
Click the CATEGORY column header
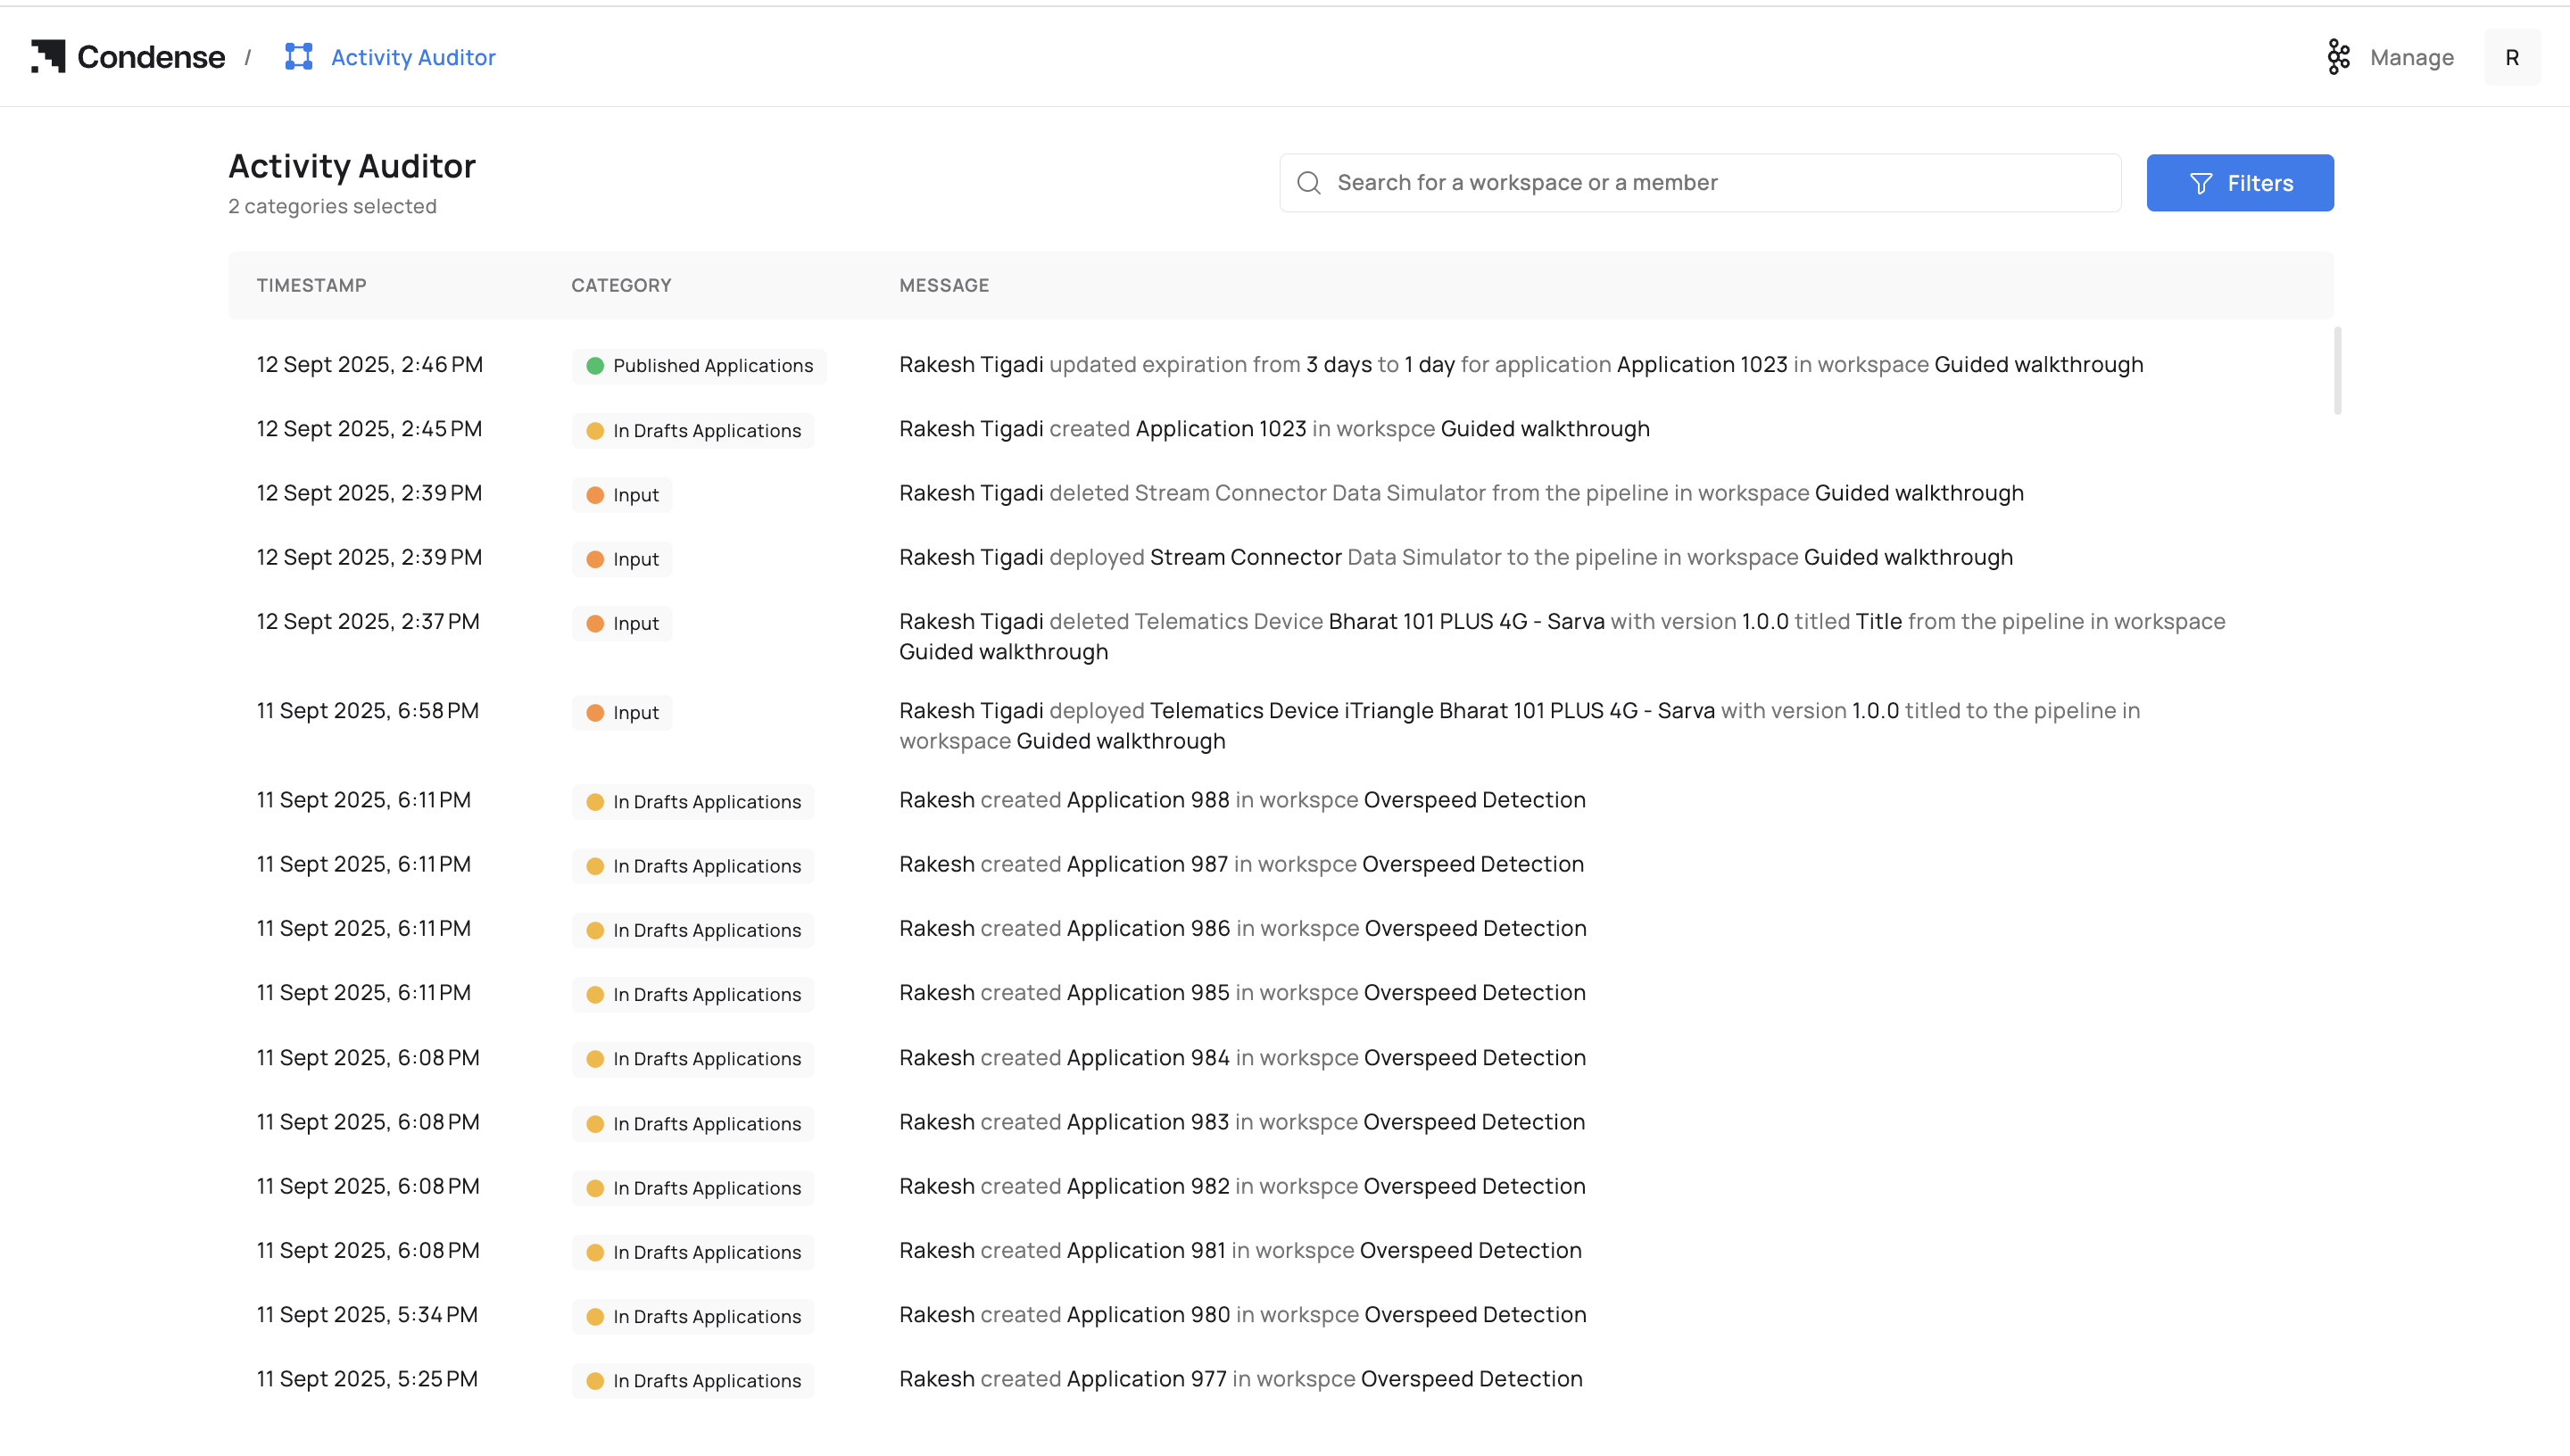point(621,285)
